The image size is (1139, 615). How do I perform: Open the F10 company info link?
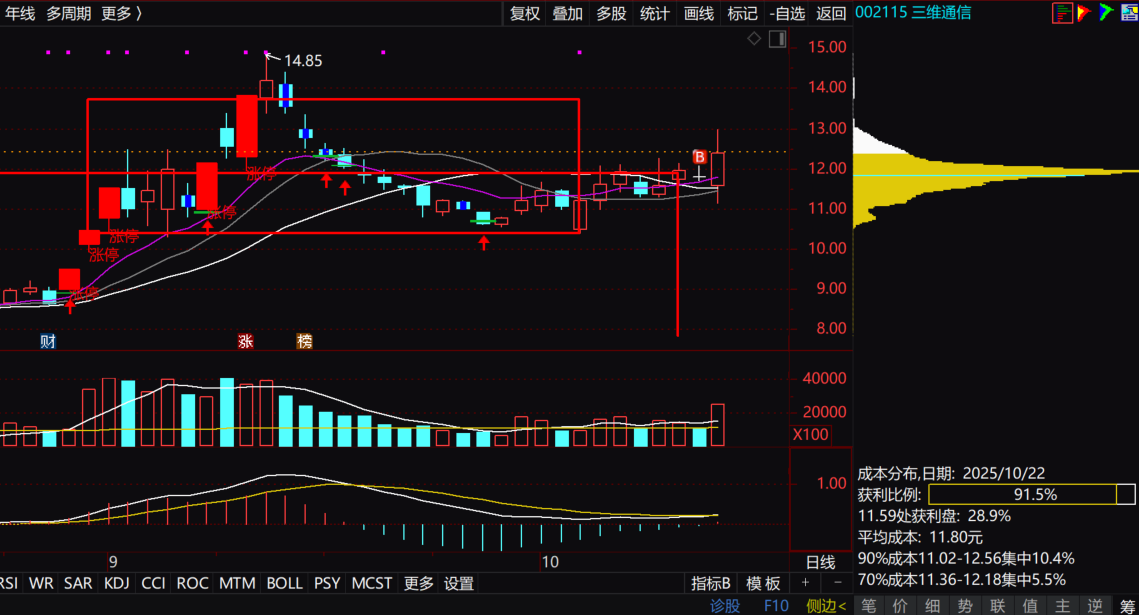click(x=776, y=606)
